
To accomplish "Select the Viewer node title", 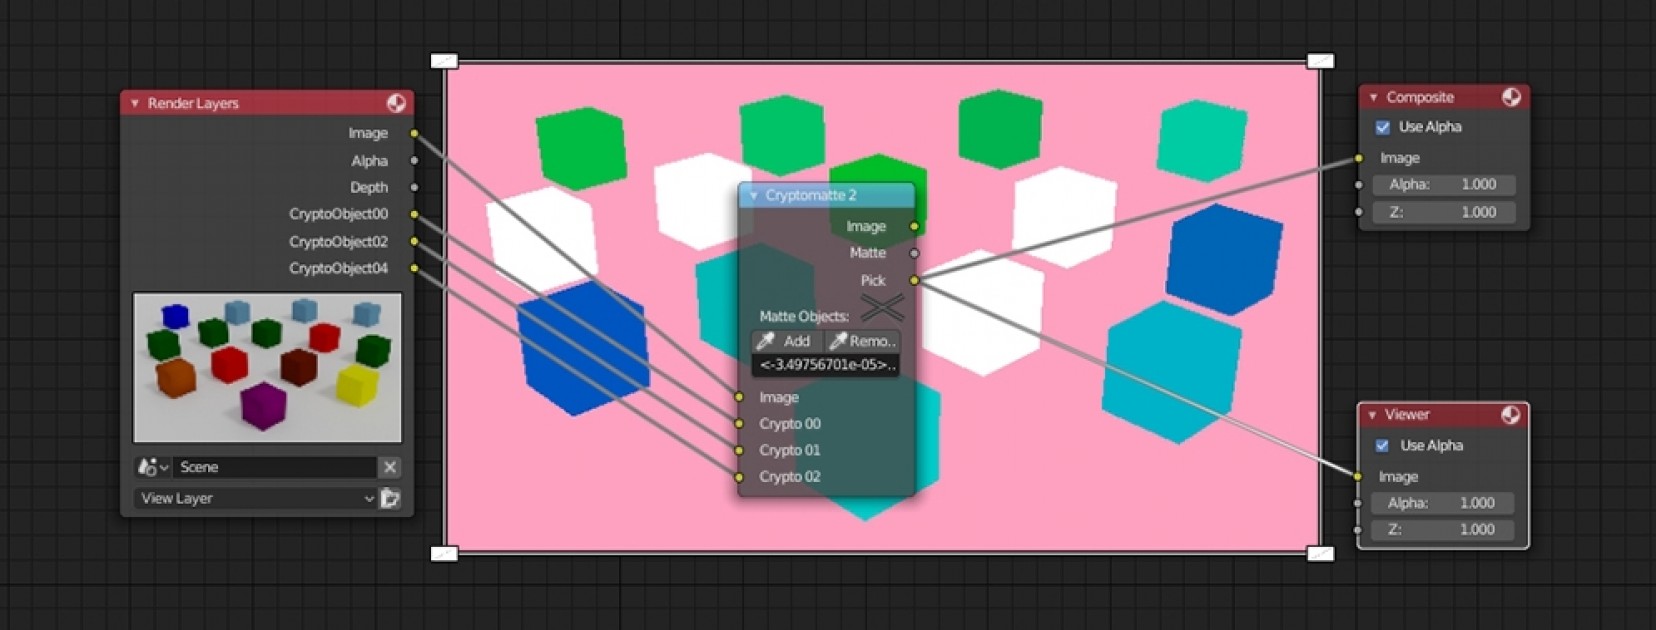I will coord(1407,415).
